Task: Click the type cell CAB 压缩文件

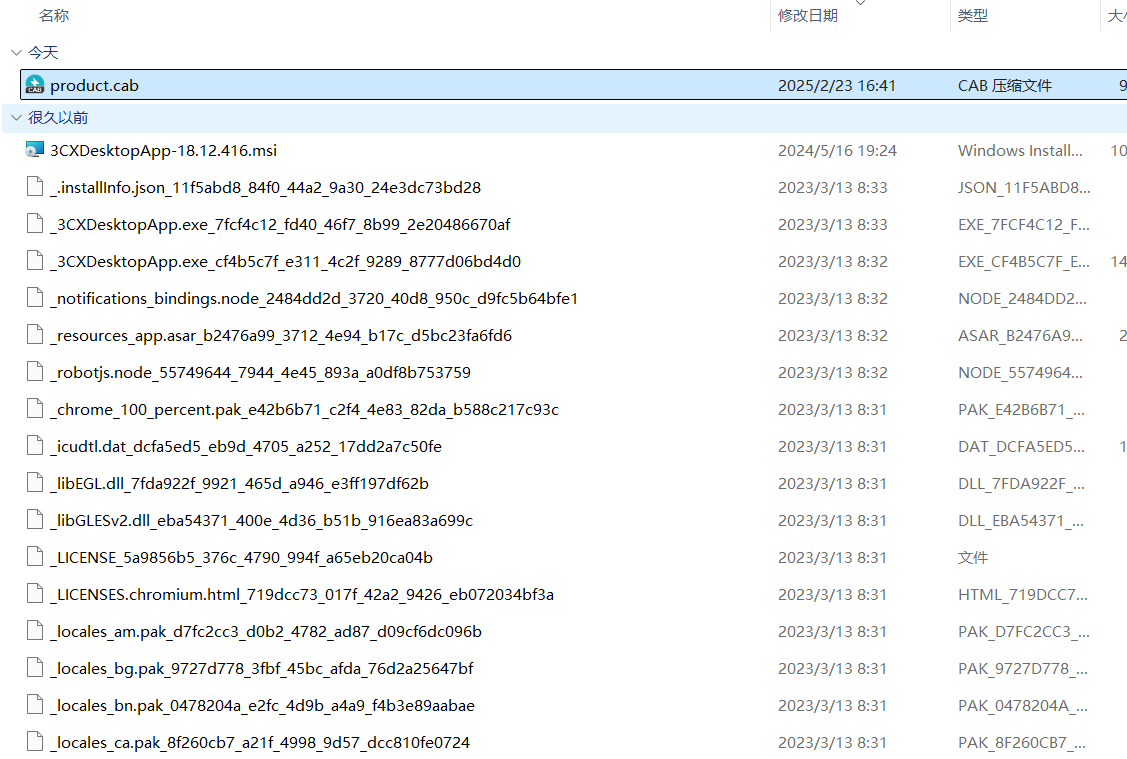Action: [1005, 86]
